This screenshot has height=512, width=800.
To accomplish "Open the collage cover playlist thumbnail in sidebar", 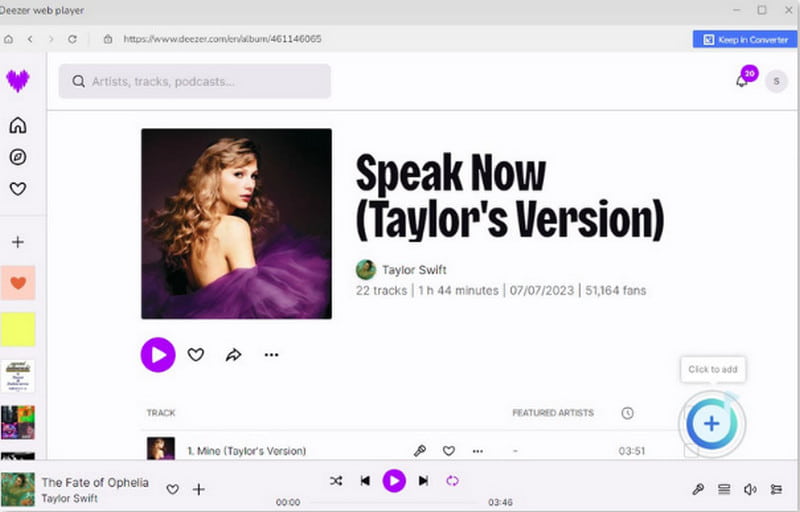I will click(18, 422).
